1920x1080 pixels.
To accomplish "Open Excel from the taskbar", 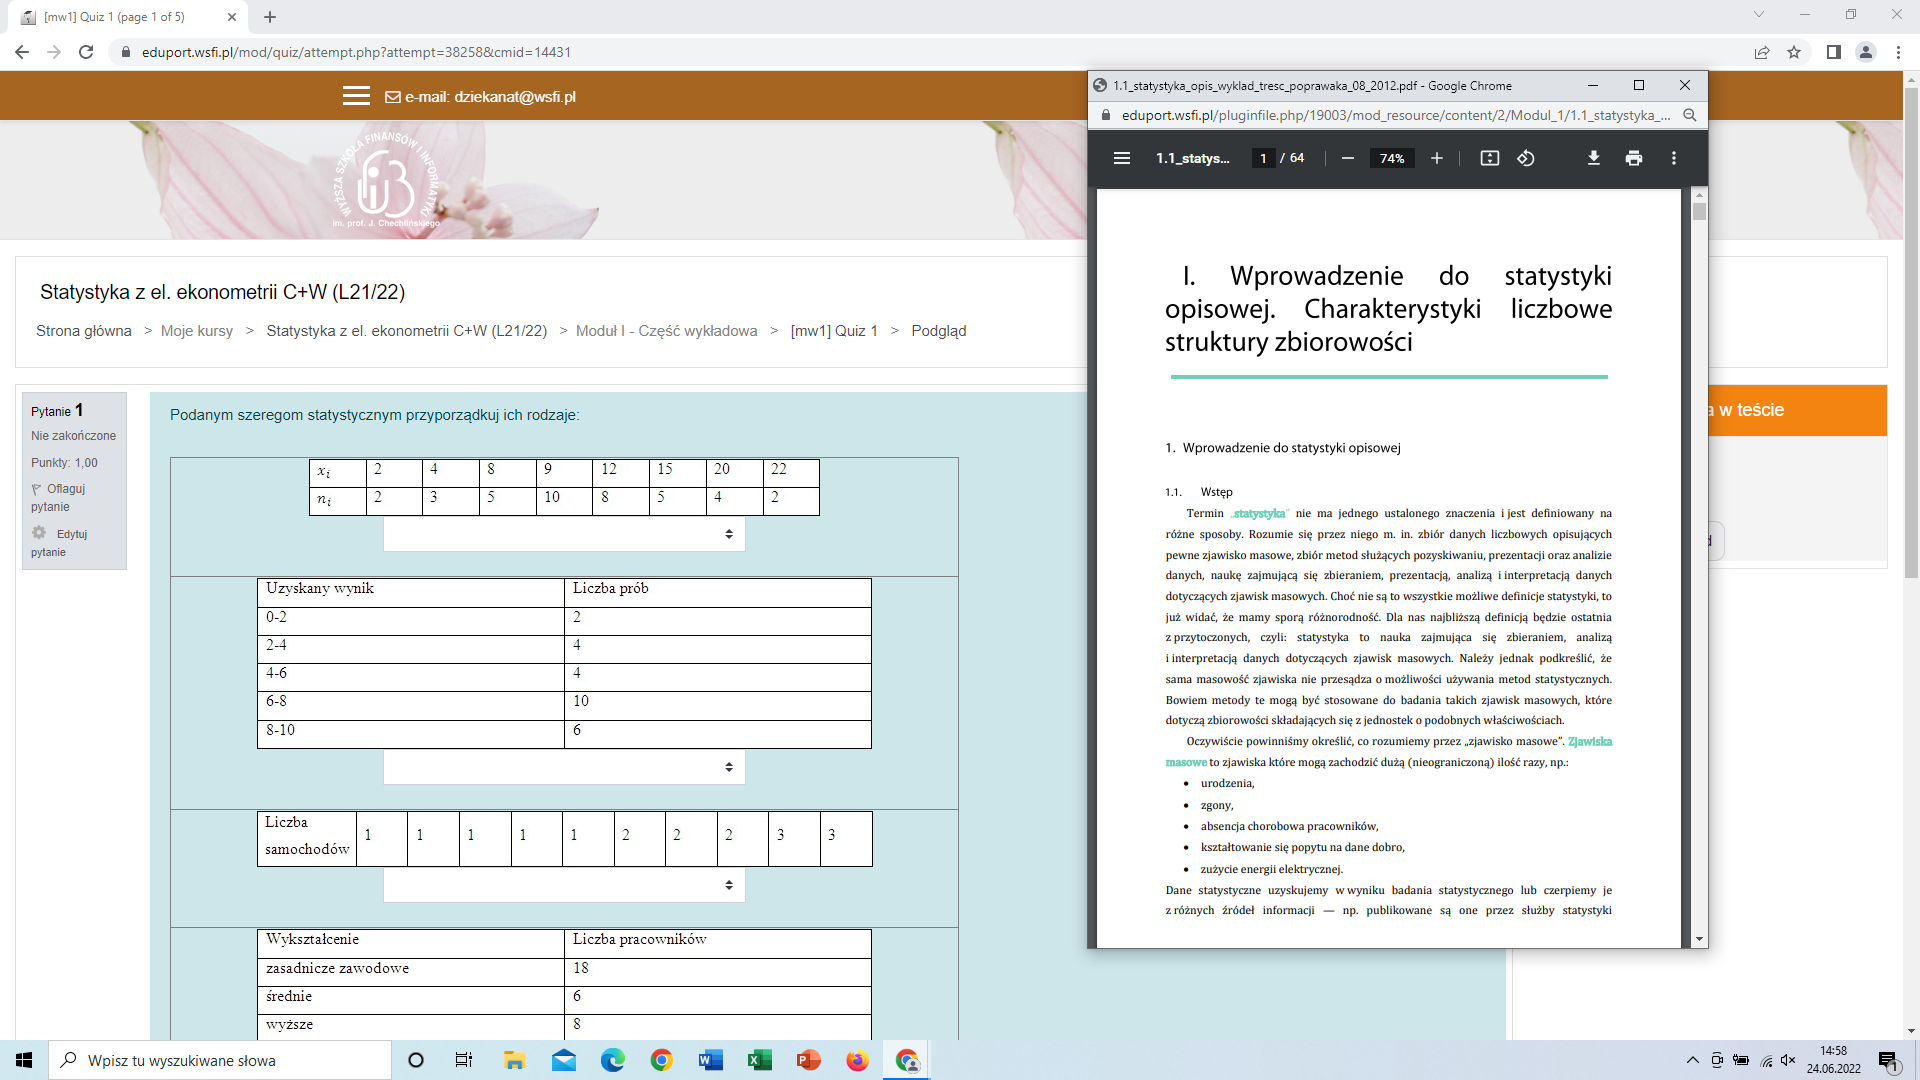I will tap(760, 1060).
